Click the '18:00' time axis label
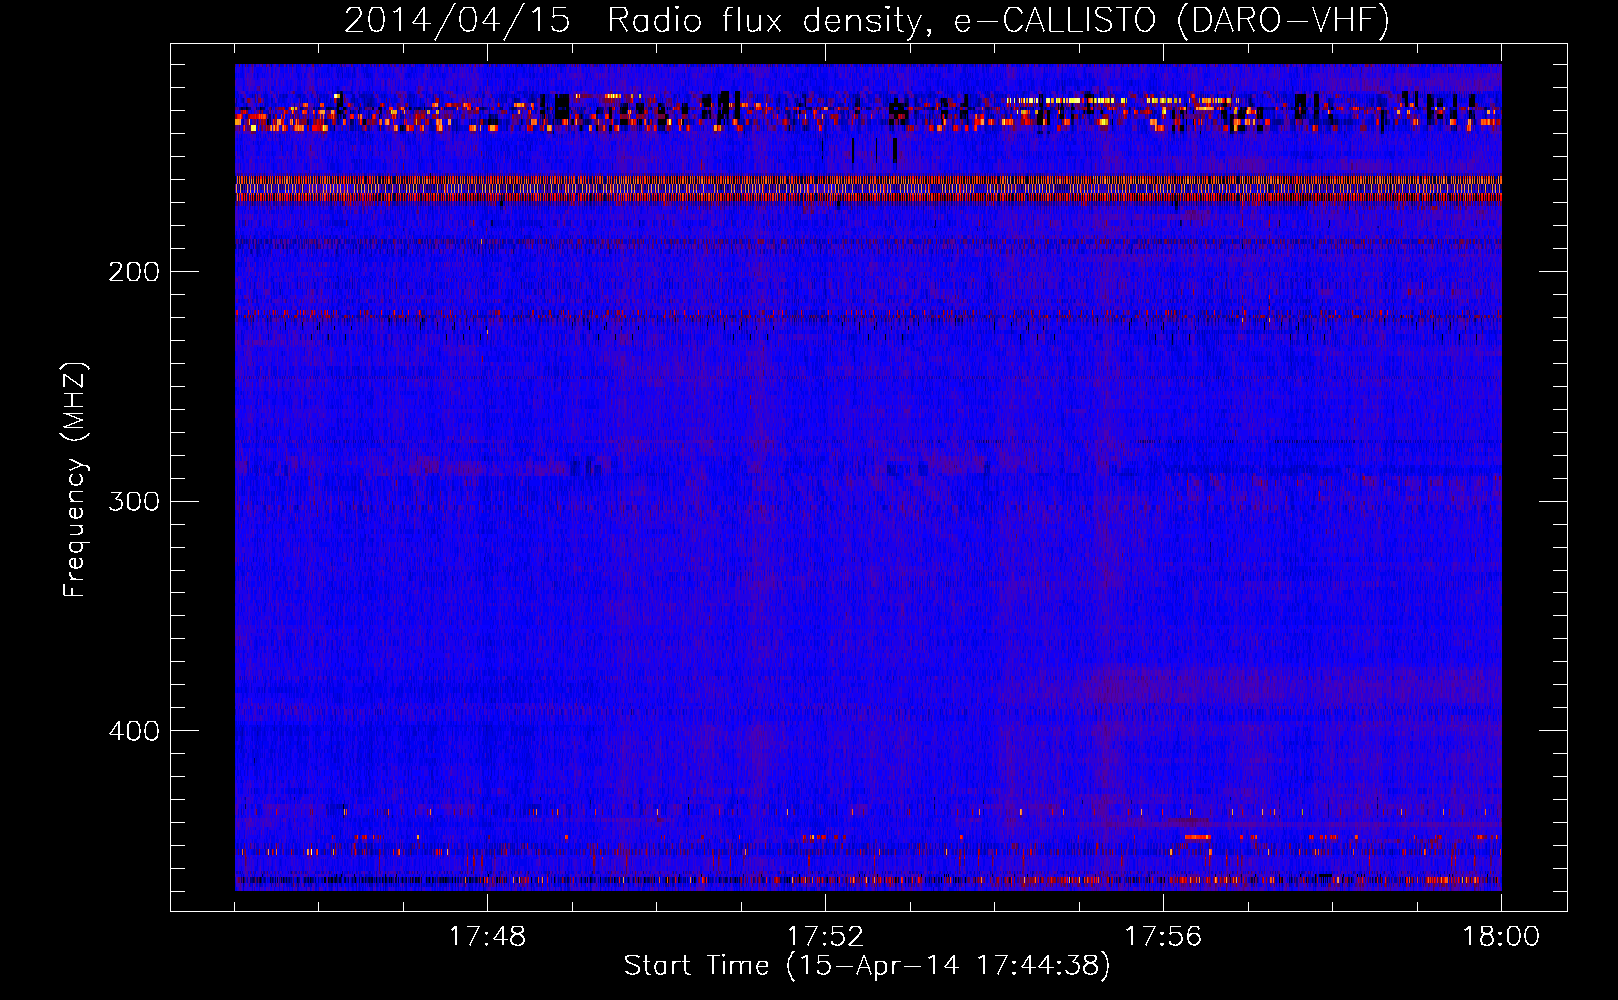 [x=1501, y=937]
